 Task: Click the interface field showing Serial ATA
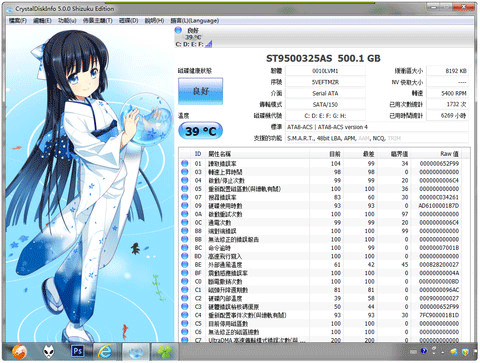click(325, 93)
